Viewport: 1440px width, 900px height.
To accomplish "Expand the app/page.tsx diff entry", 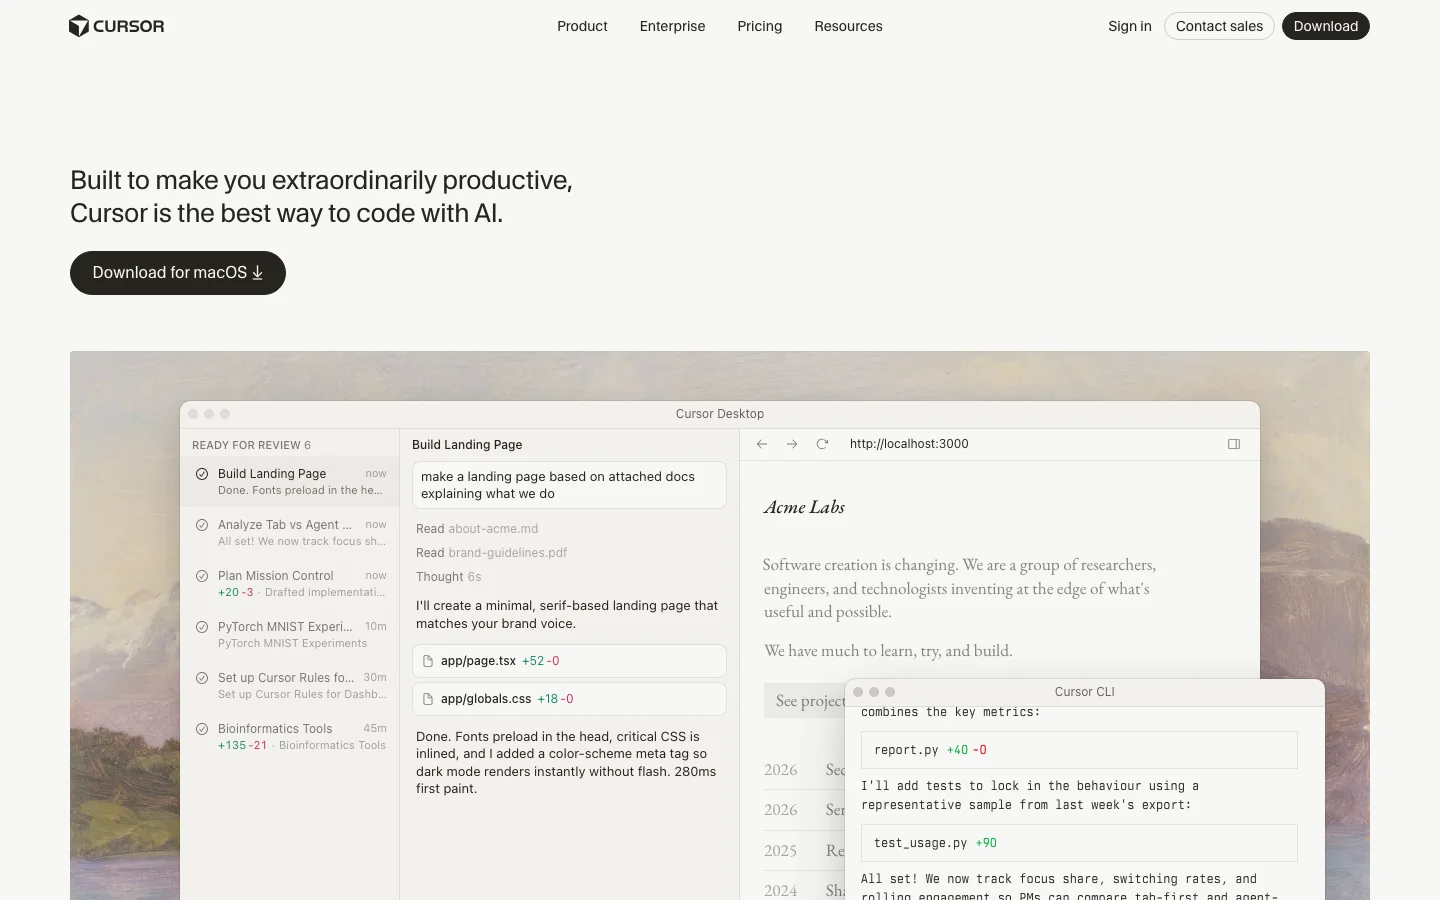I will coord(568,661).
